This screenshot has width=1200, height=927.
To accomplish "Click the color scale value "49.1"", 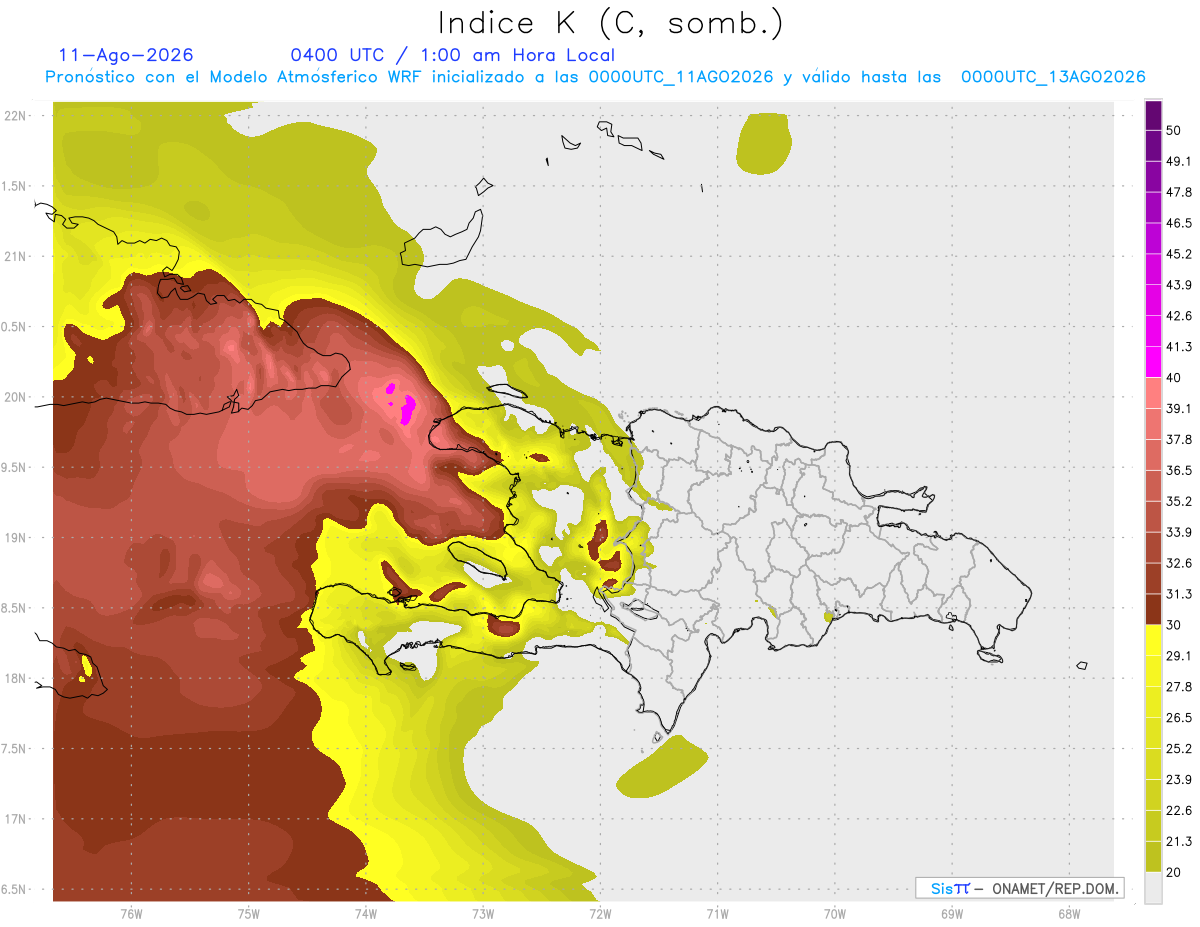I will [x=1179, y=161].
